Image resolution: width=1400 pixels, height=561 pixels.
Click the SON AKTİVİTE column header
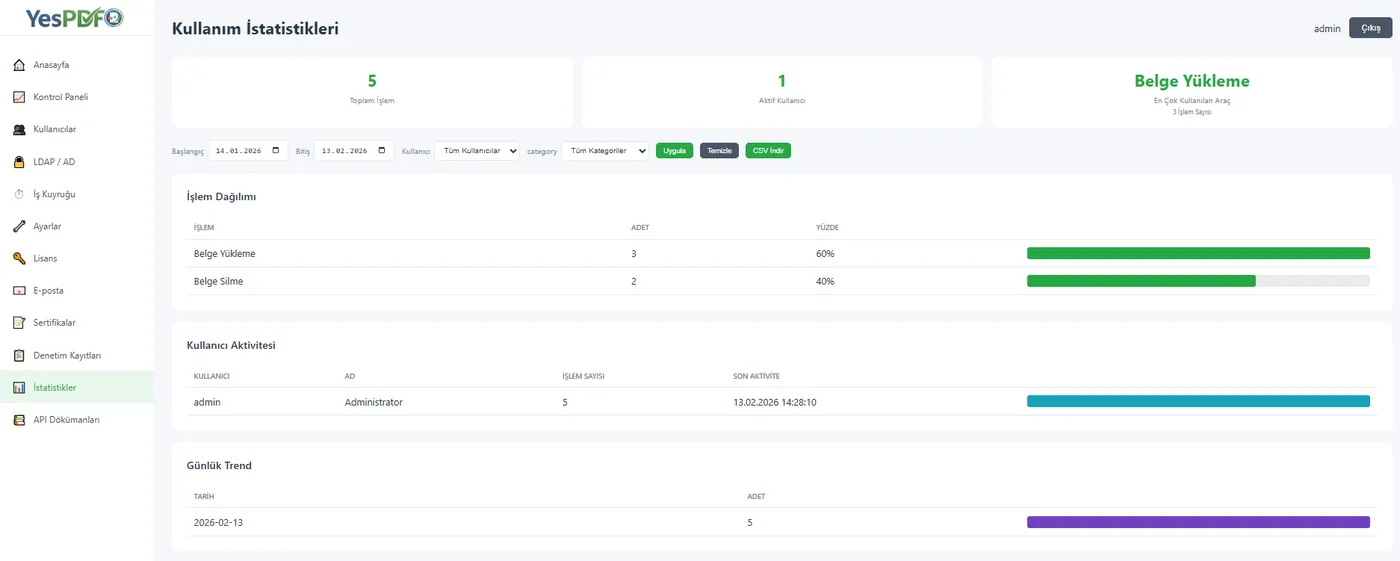(756, 376)
